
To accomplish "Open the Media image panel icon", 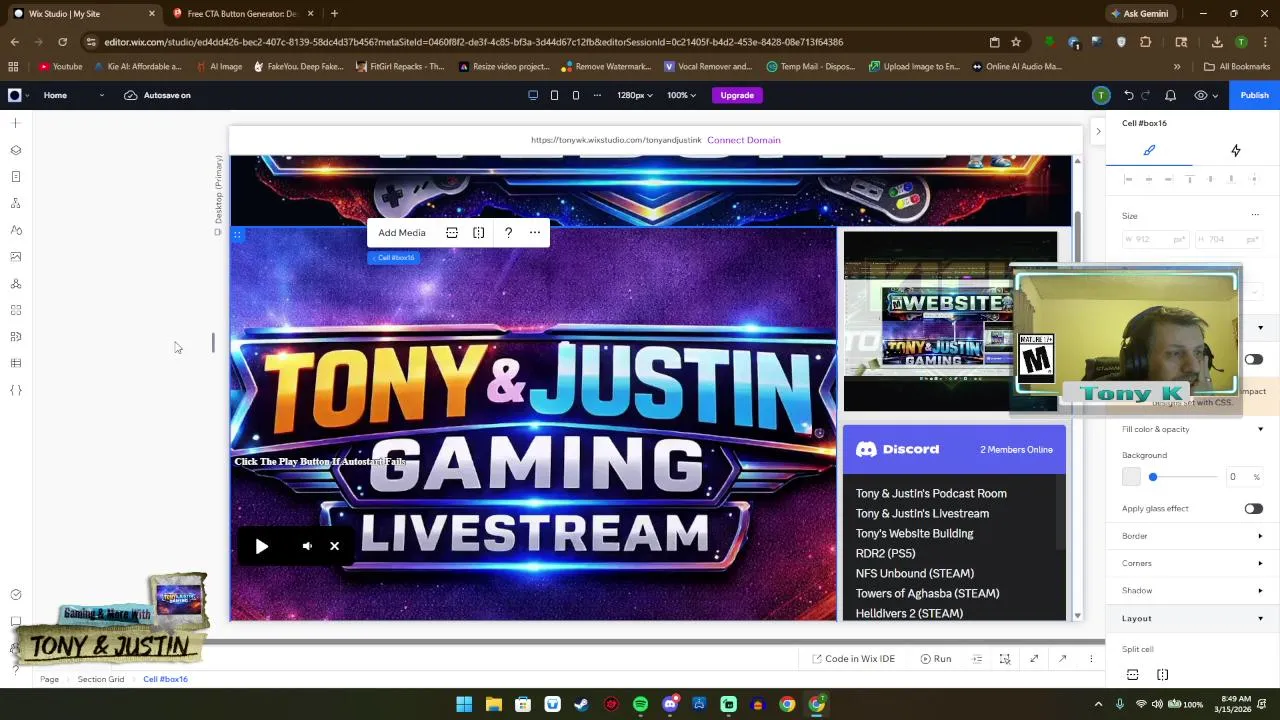I will coord(15,257).
